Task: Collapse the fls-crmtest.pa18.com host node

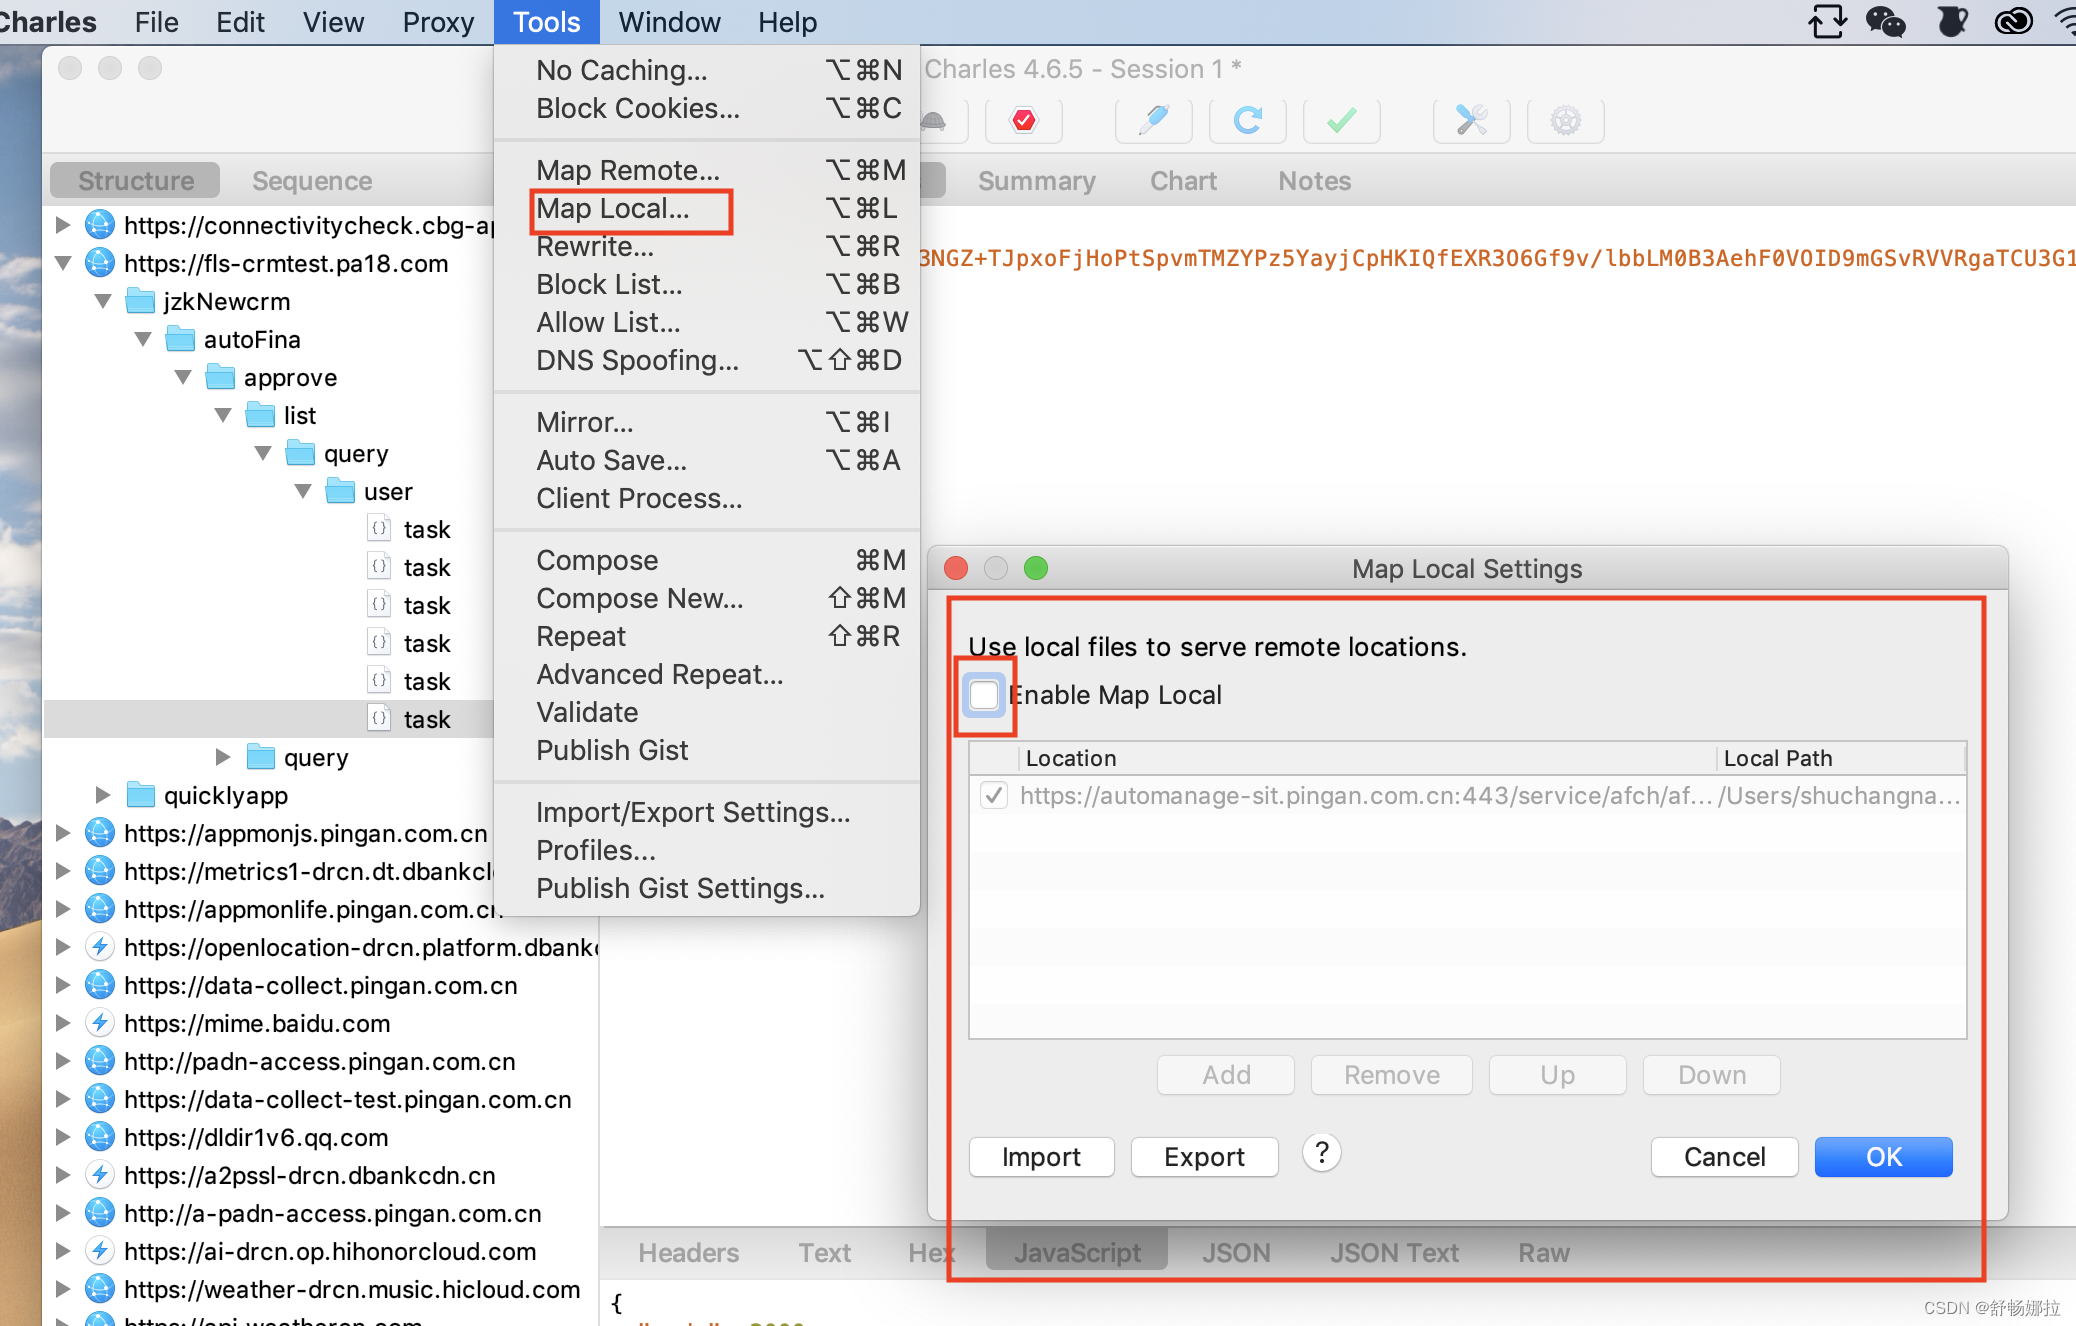Action: 63,263
